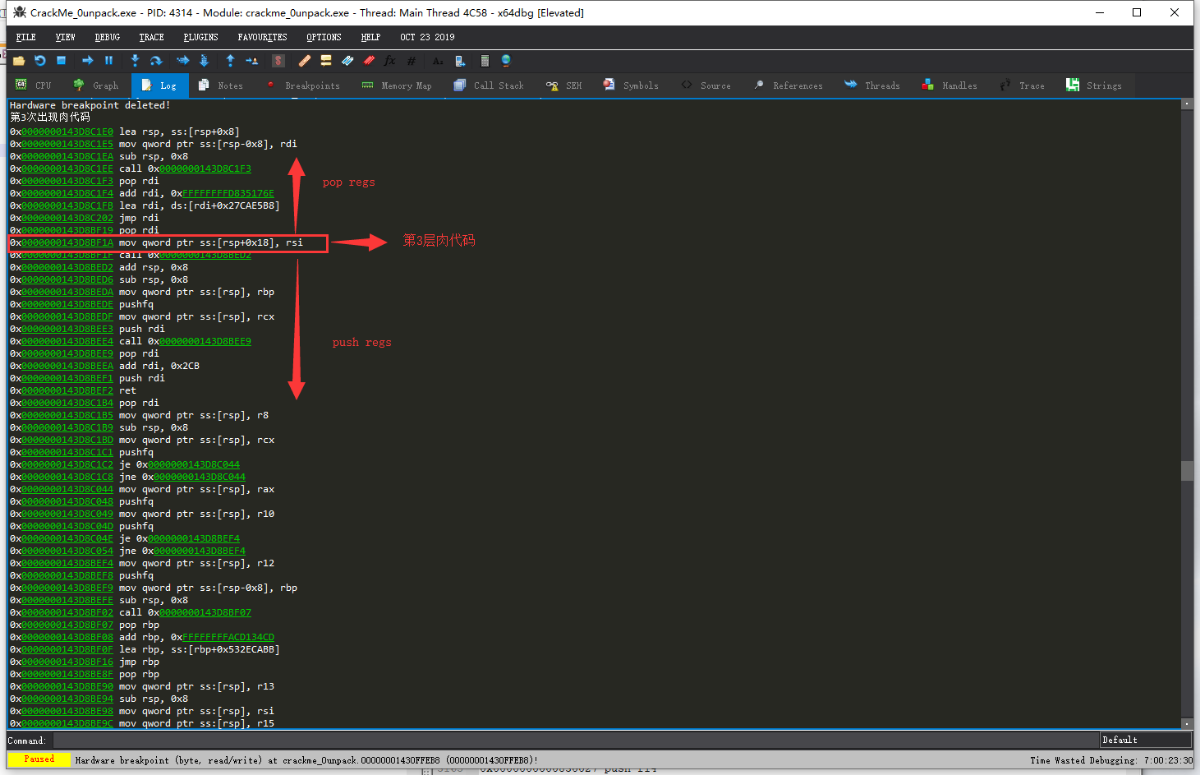Switch to the Threads tab
The width and height of the screenshot is (1200, 775).
[x=872, y=86]
